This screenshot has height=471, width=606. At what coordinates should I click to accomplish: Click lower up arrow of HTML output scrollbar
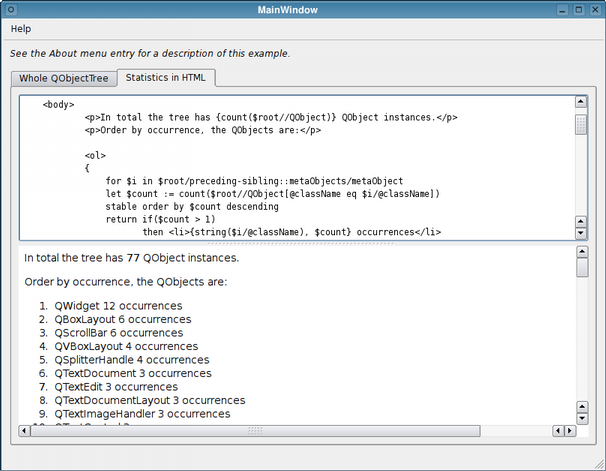[582, 407]
